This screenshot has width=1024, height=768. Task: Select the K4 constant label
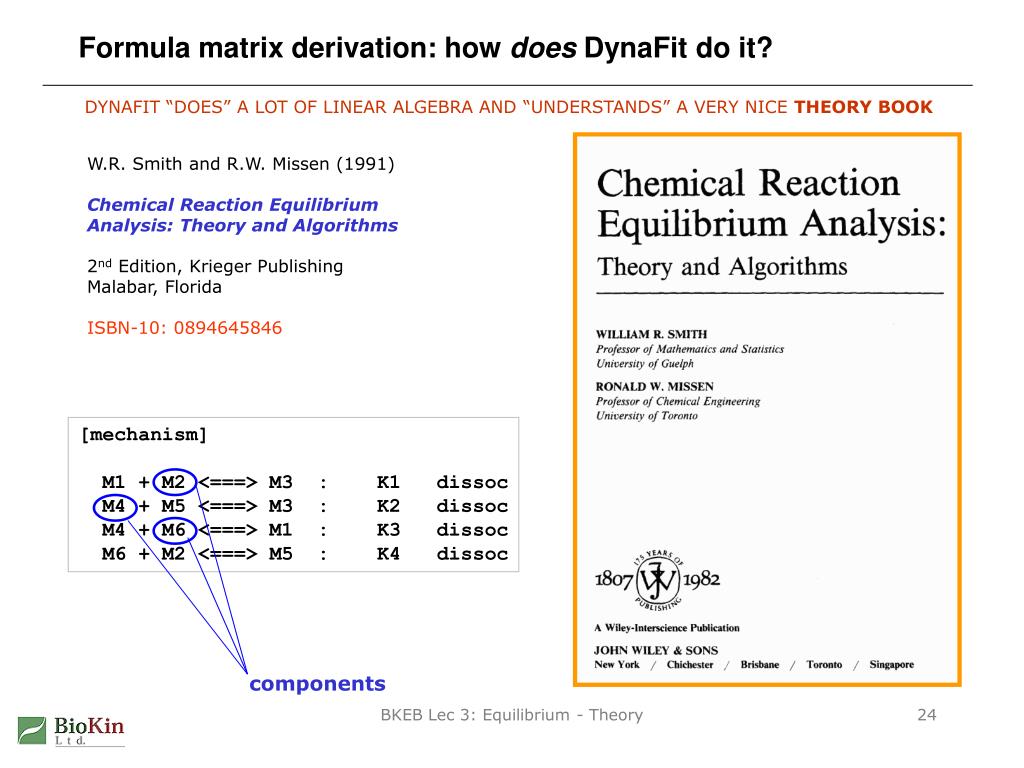coord(388,554)
